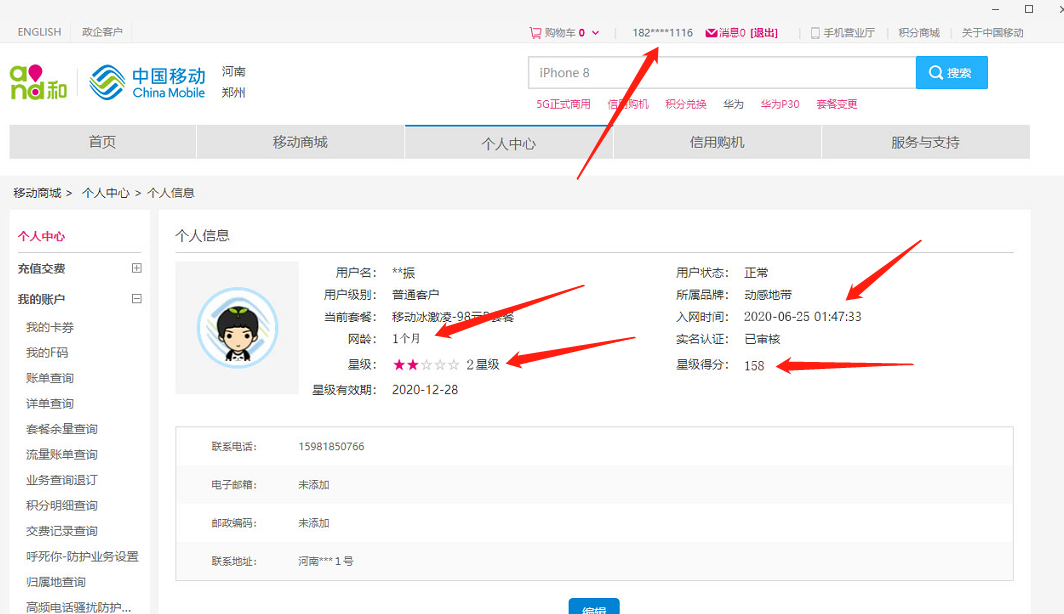Go to the 首页 navigation tab

tap(102, 142)
